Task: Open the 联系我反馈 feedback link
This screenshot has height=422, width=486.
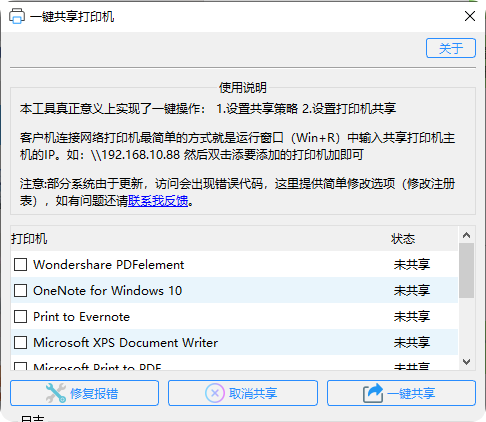Action: [158, 201]
